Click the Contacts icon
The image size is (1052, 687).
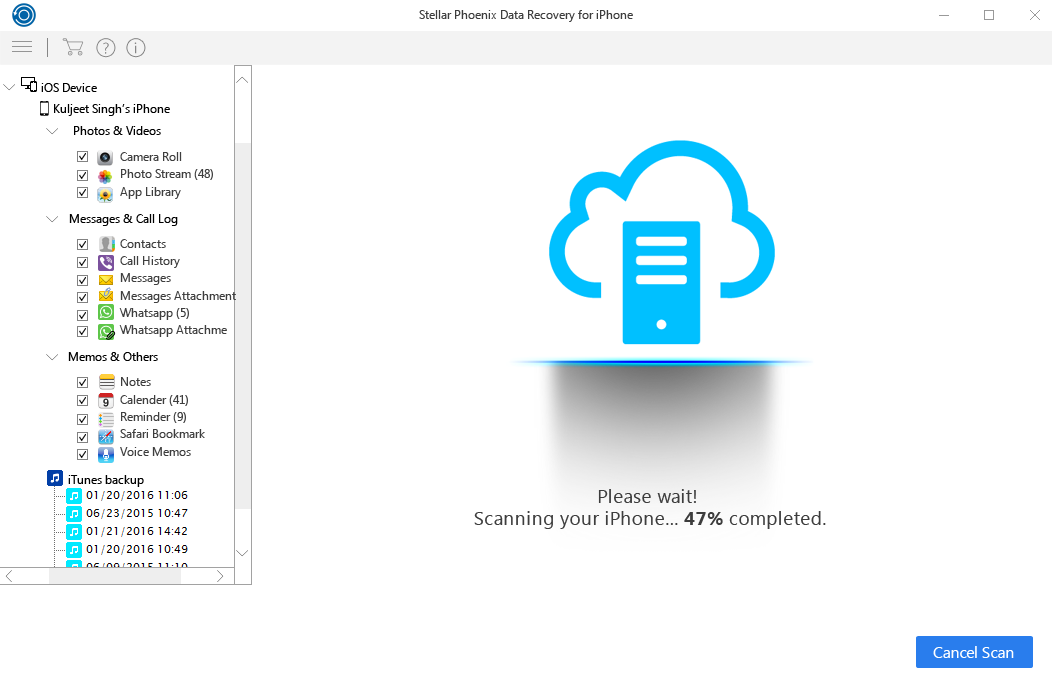click(x=106, y=244)
